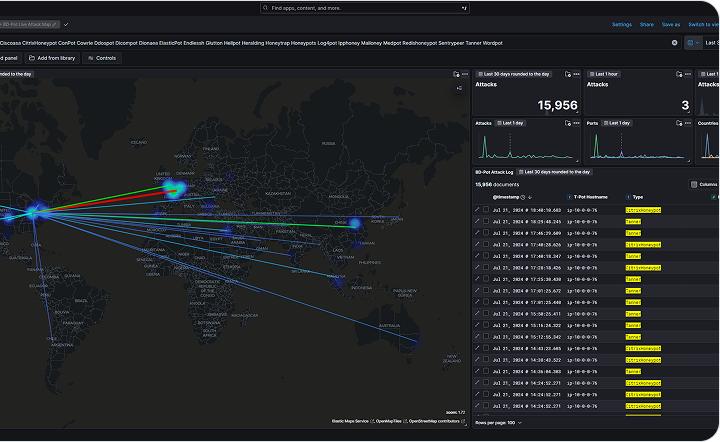The image size is (720, 442).
Task: Expand document details for the 14:43:23.605 row
Action: pos(477,347)
